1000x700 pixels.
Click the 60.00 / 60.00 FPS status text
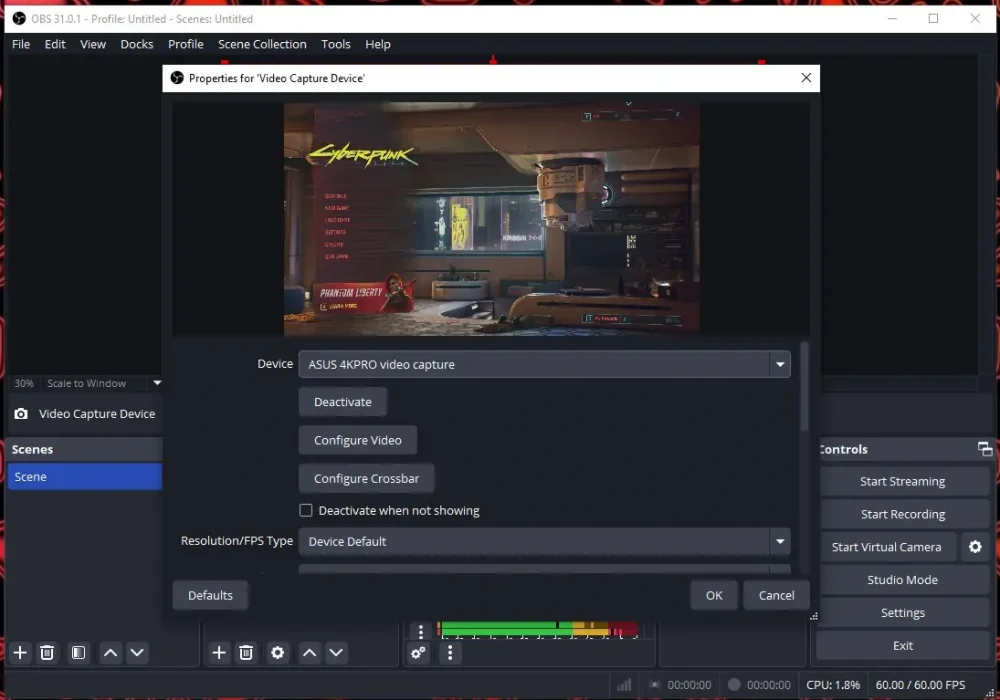coord(920,685)
